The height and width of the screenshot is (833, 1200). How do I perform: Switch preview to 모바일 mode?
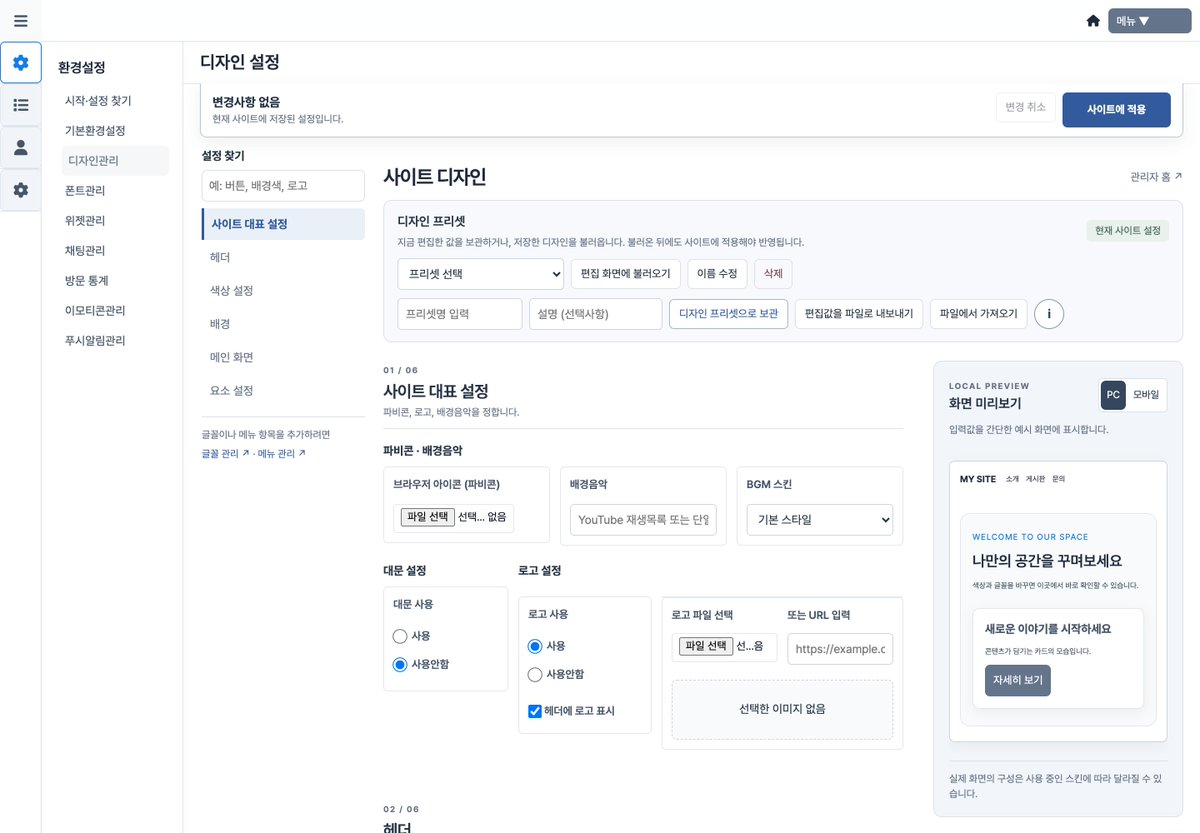1147,395
